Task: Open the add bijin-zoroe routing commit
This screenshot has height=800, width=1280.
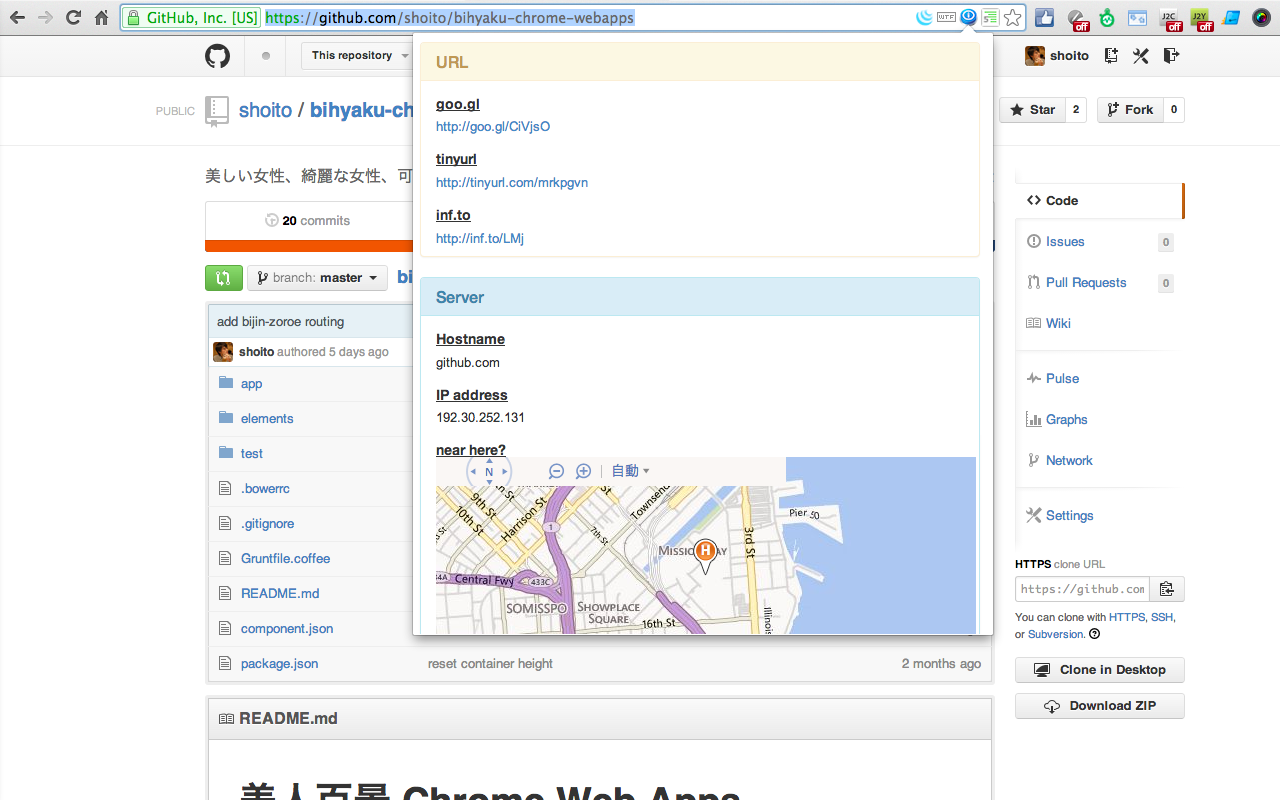Action: (x=280, y=322)
